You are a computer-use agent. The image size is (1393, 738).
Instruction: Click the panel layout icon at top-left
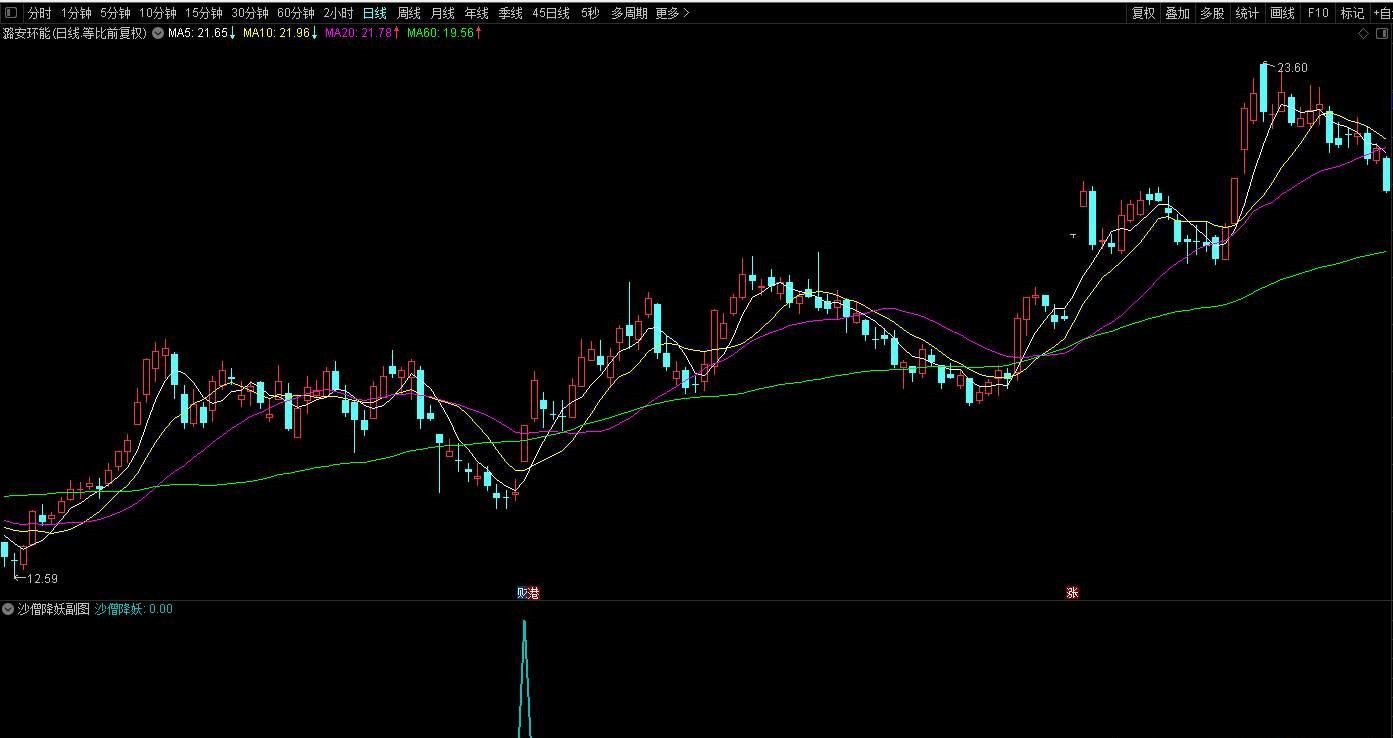11,13
